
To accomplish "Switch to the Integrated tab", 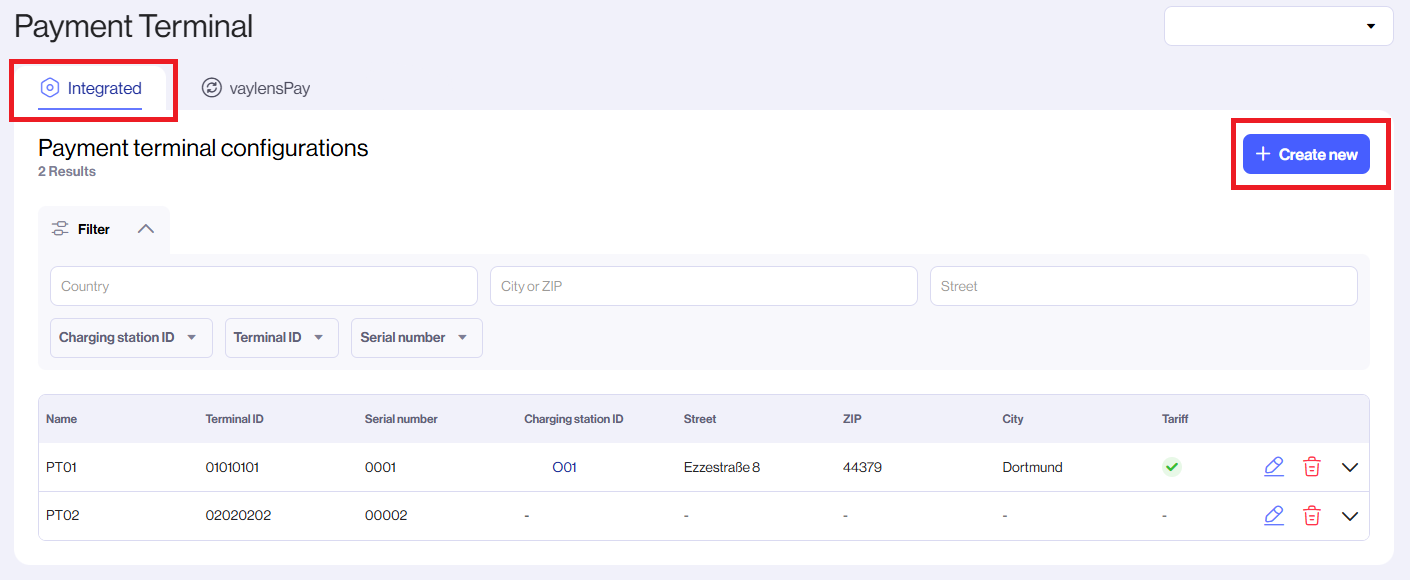I will [x=92, y=88].
